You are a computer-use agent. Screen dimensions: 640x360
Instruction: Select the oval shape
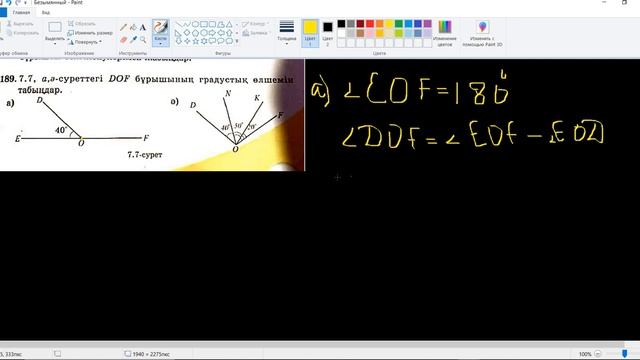(x=196, y=24)
